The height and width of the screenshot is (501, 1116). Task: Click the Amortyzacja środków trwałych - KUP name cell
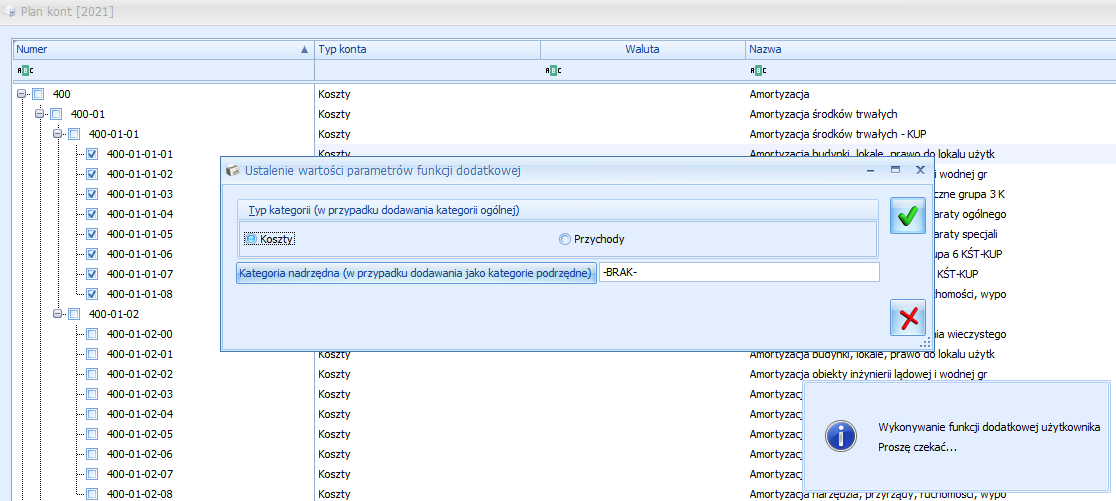[838, 134]
